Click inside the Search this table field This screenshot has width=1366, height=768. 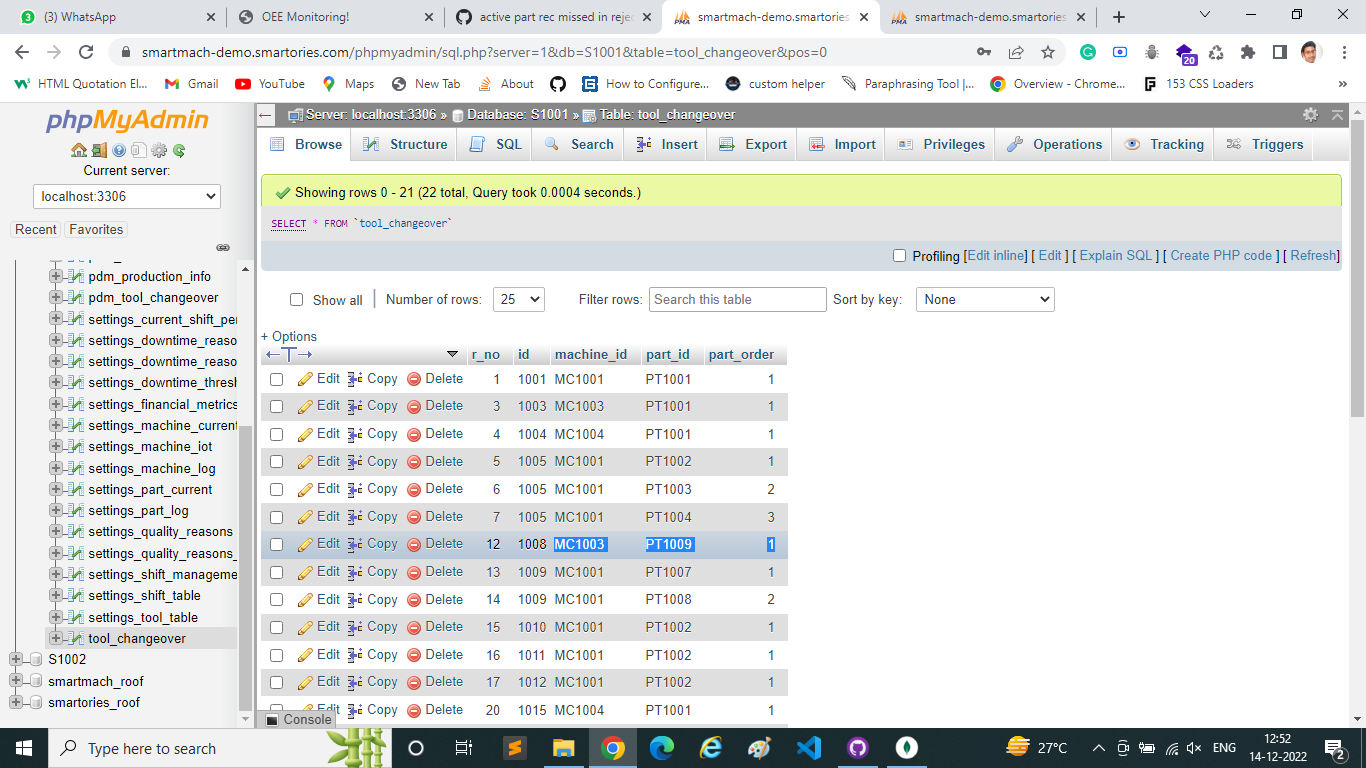pos(737,299)
